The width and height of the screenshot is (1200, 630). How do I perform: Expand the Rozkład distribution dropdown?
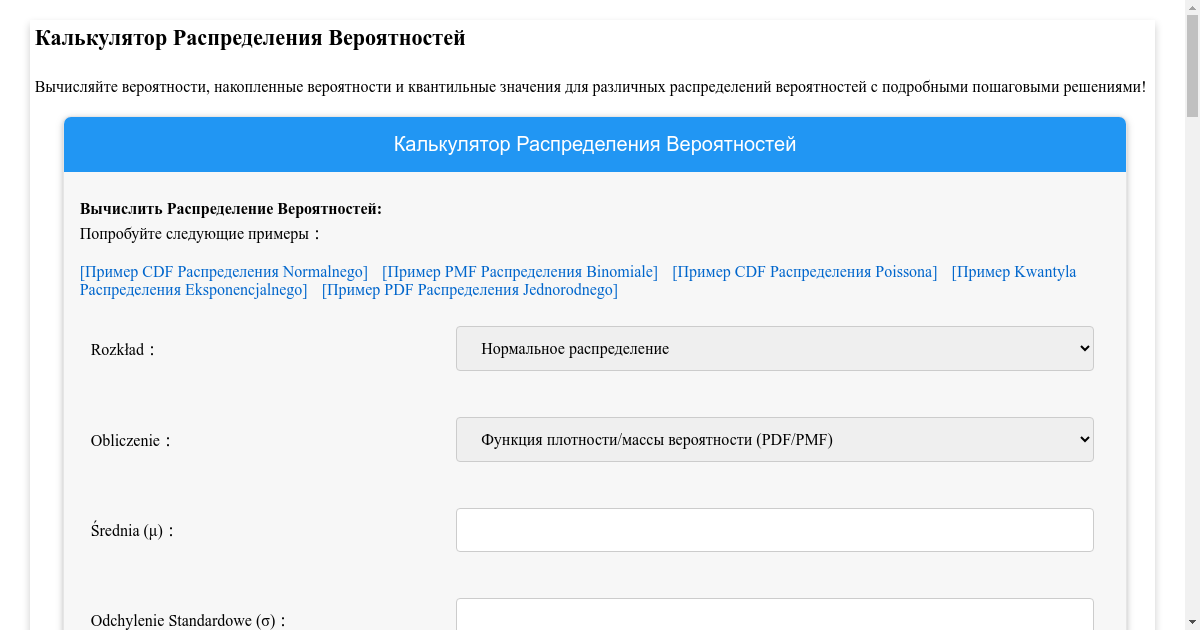pyautogui.click(x=774, y=349)
